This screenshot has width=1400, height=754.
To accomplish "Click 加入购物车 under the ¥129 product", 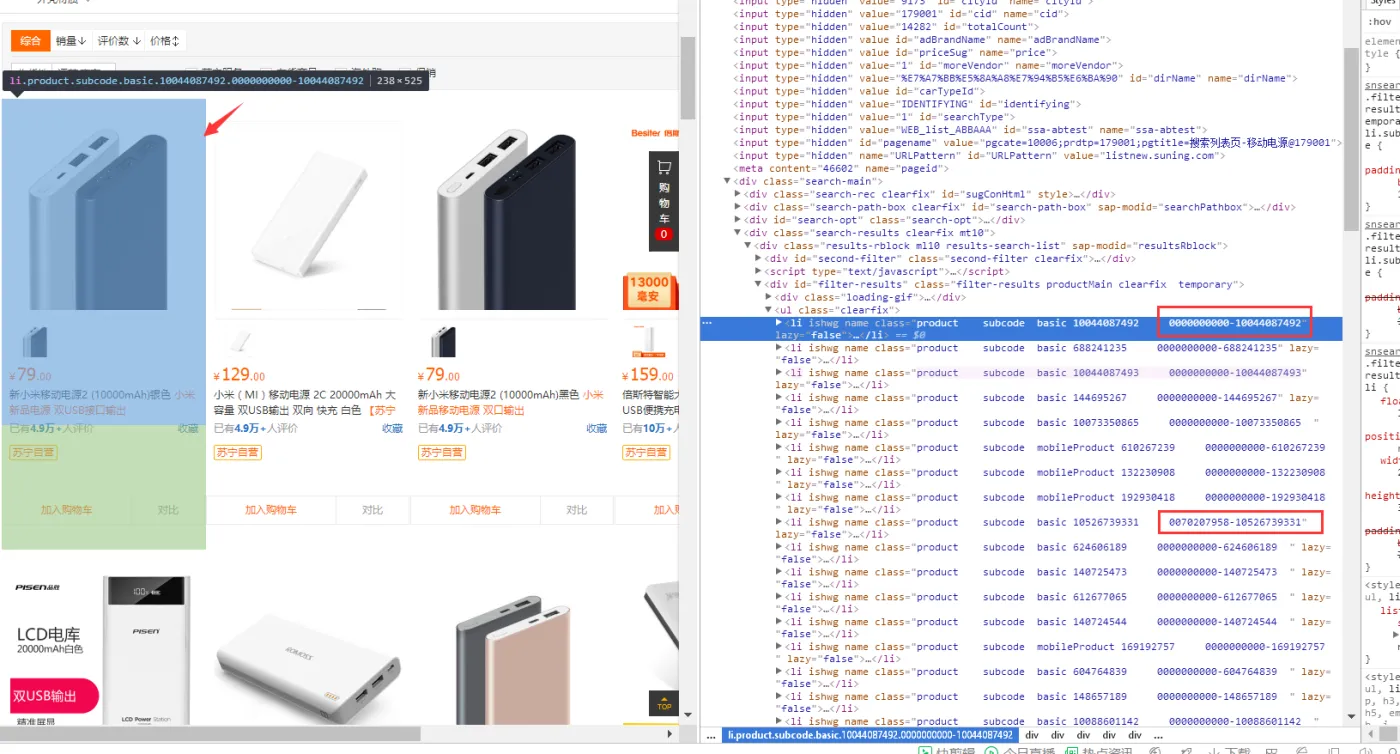I will [270, 510].
